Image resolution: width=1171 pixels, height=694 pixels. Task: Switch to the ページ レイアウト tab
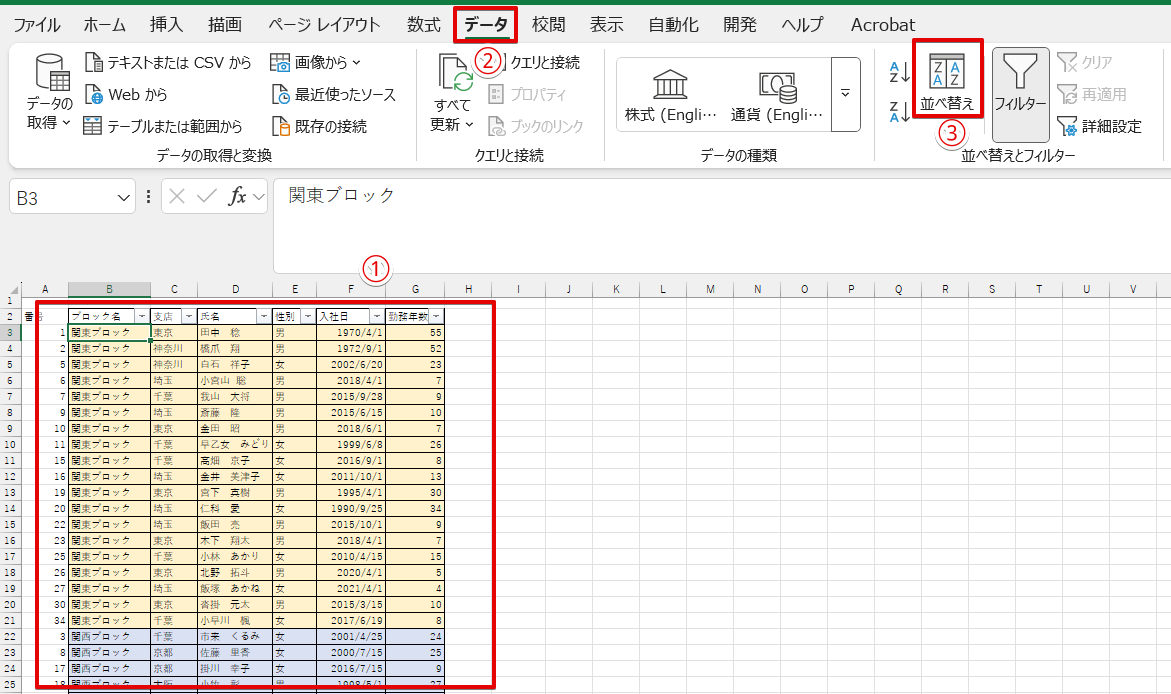point(324,25)
